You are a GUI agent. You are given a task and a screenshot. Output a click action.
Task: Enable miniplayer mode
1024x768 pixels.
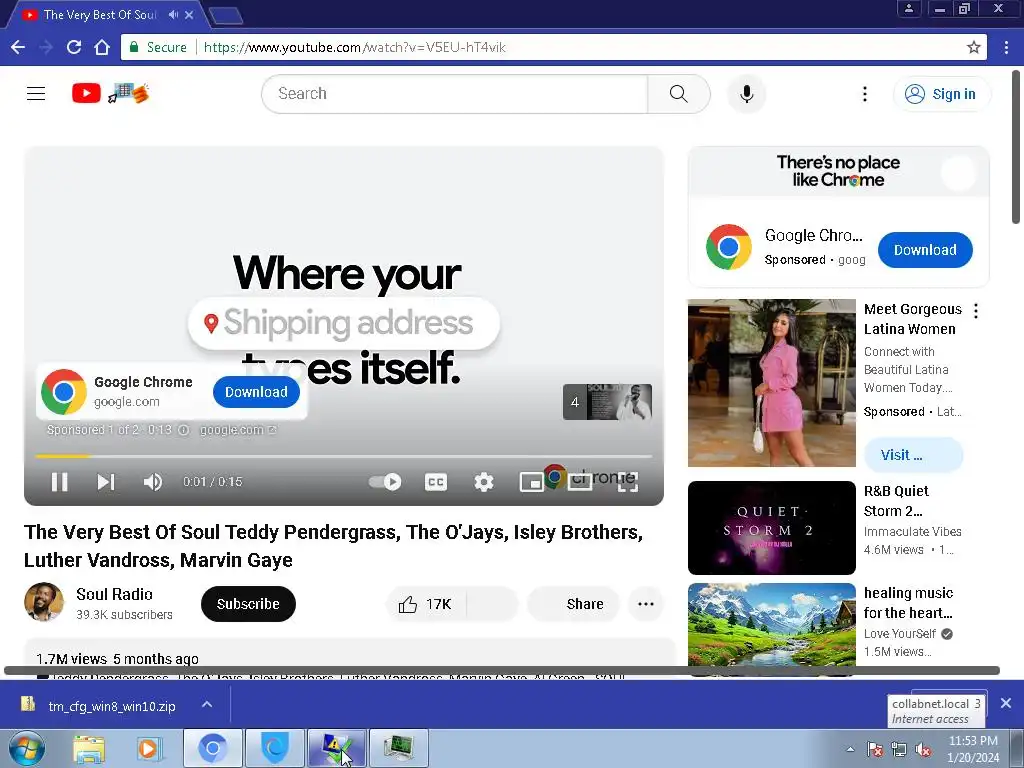coord(532,482)
